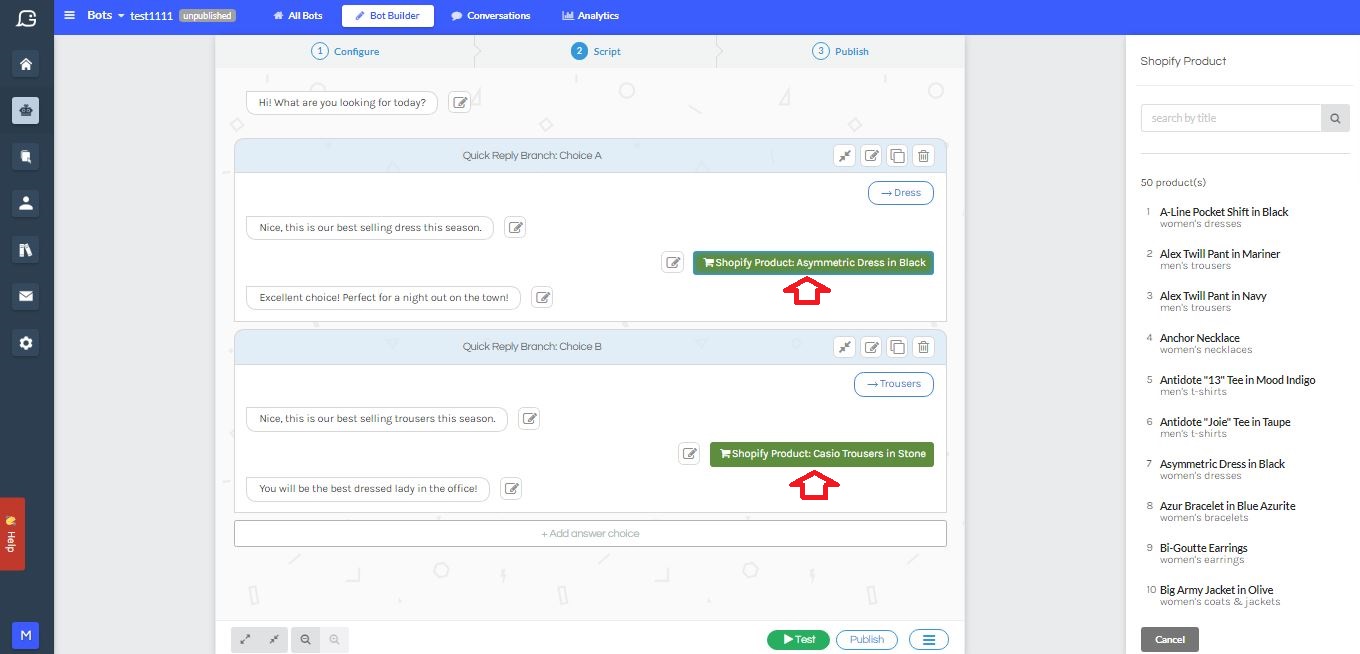The width and height of the screenshot is (1360, 654).
Task: Duplicate the Choice A branch
Action: coord(897,155)
